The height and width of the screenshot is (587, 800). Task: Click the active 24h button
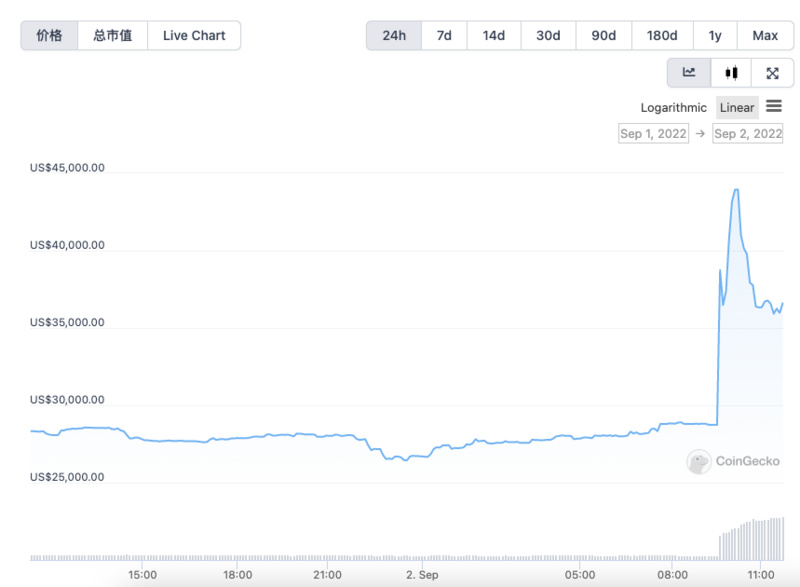[393, 35]
